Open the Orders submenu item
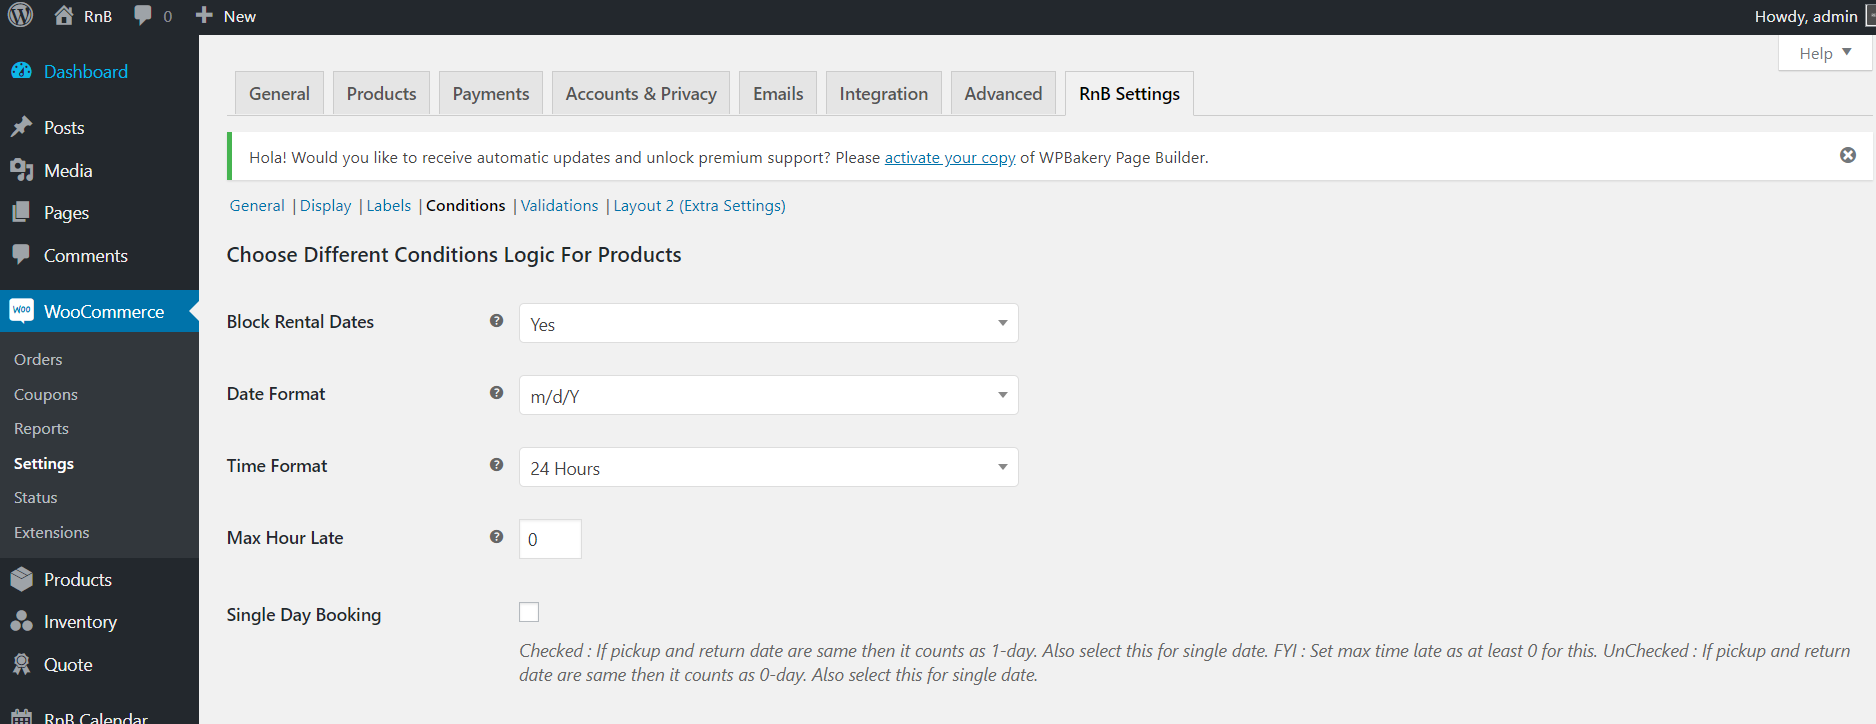 (38, 359)
